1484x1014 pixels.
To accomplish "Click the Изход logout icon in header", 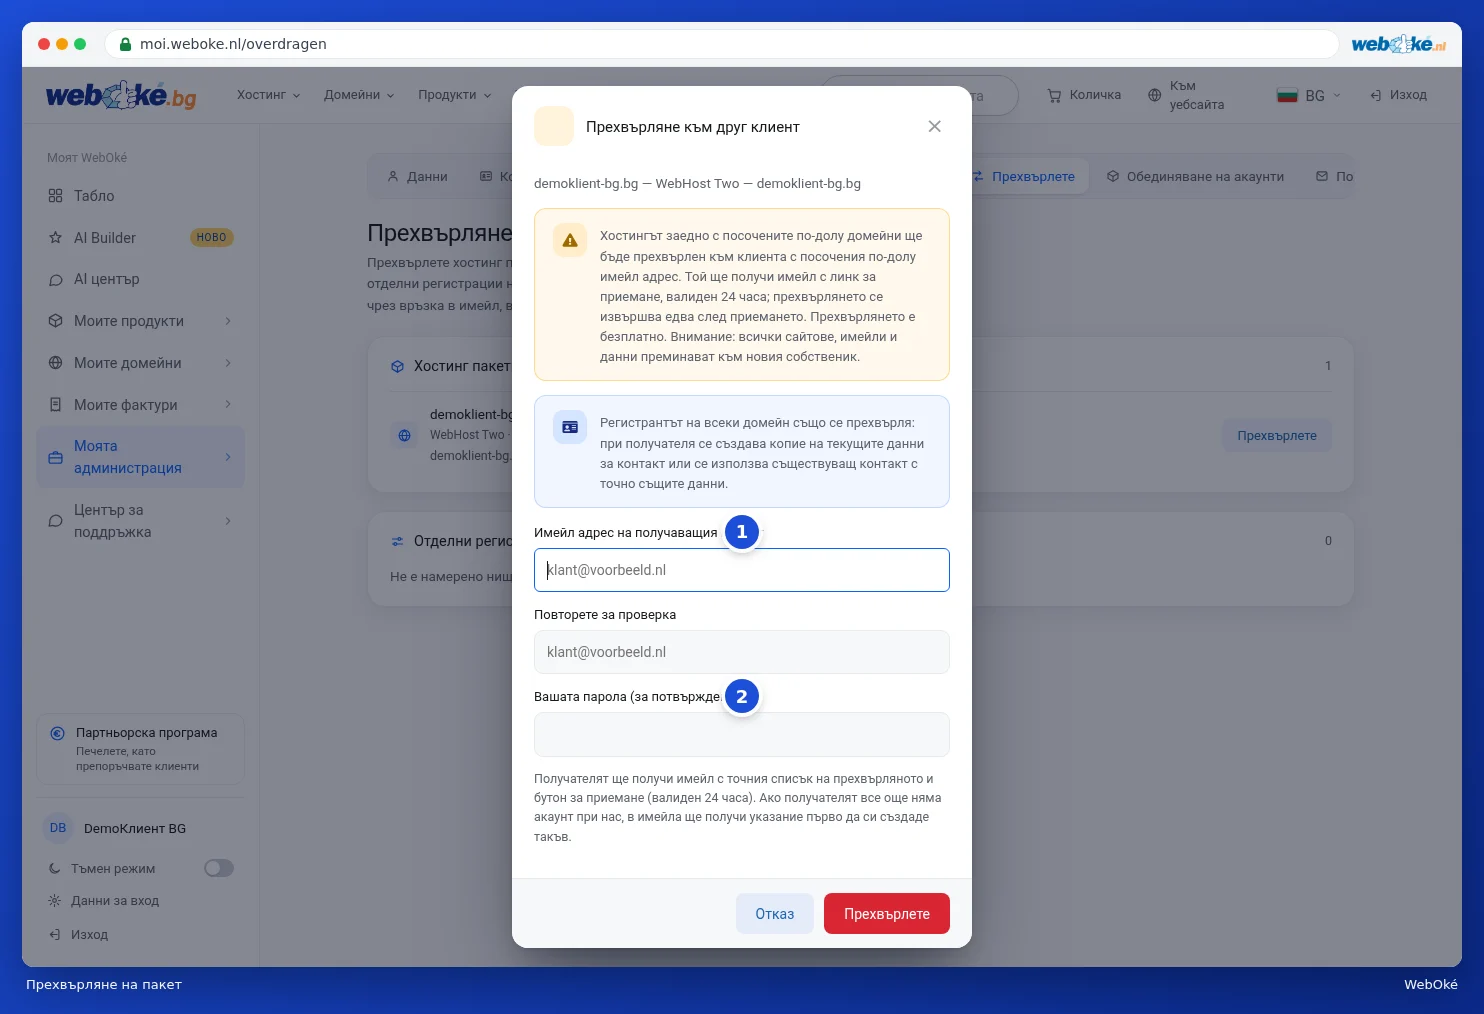I will click(1376, 95).
